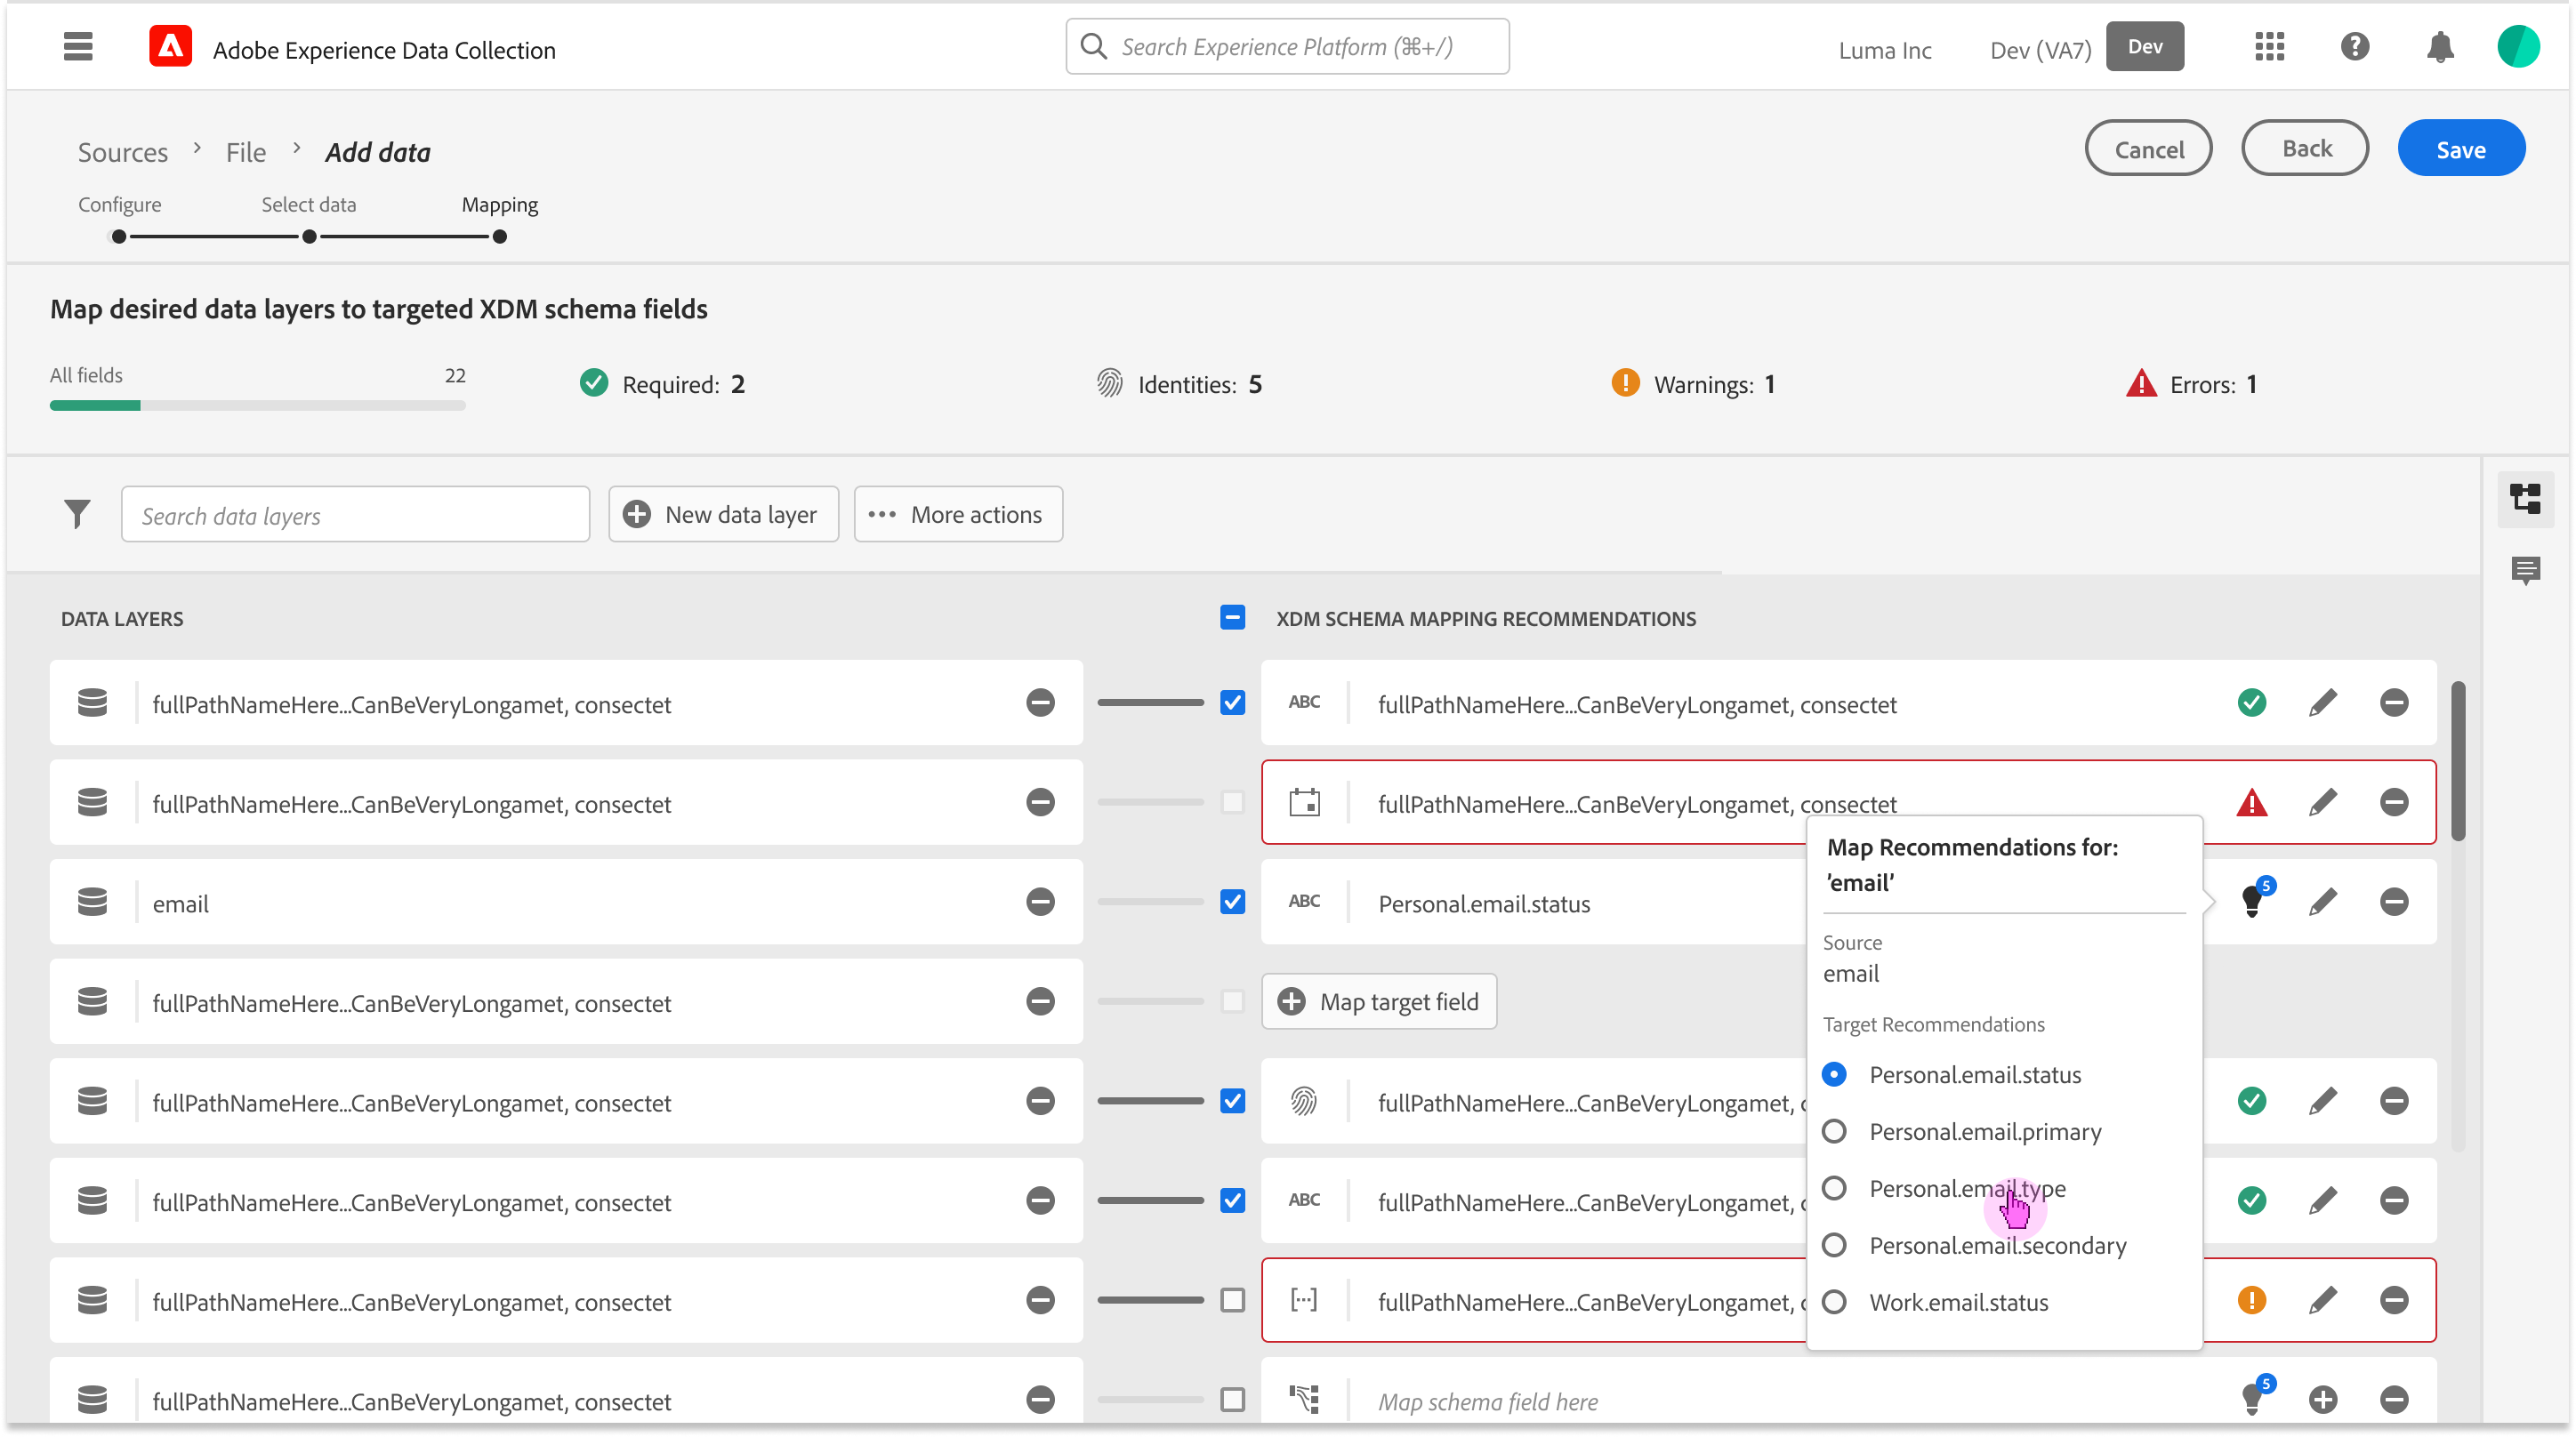Remove the email data layer row
The image size is (2576, 1437).
pyautogui.click(x=1040, y=902)
